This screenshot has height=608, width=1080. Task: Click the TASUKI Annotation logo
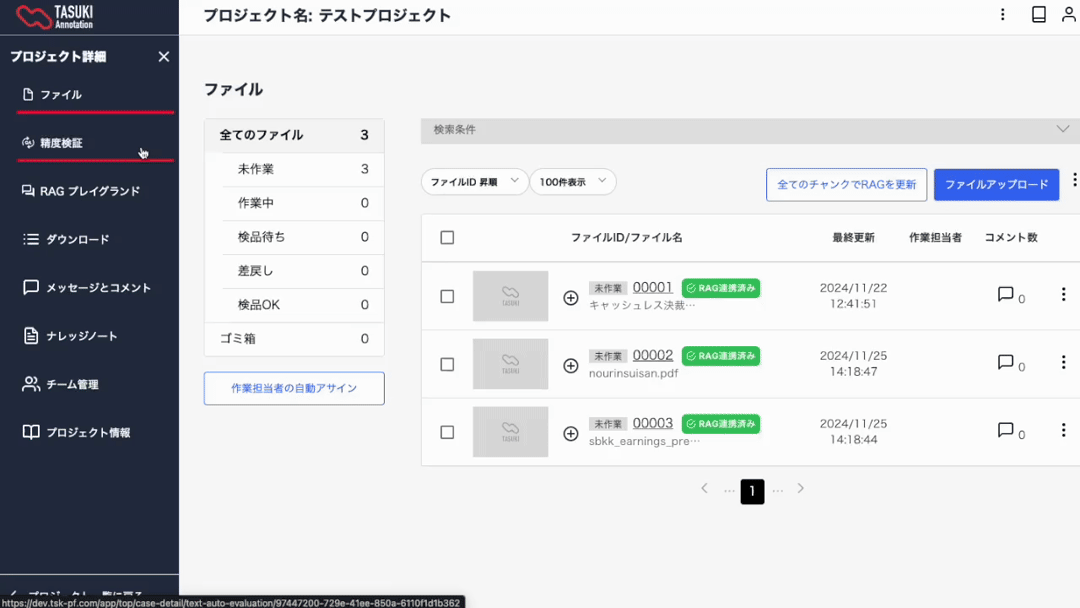tap(54, 17)
